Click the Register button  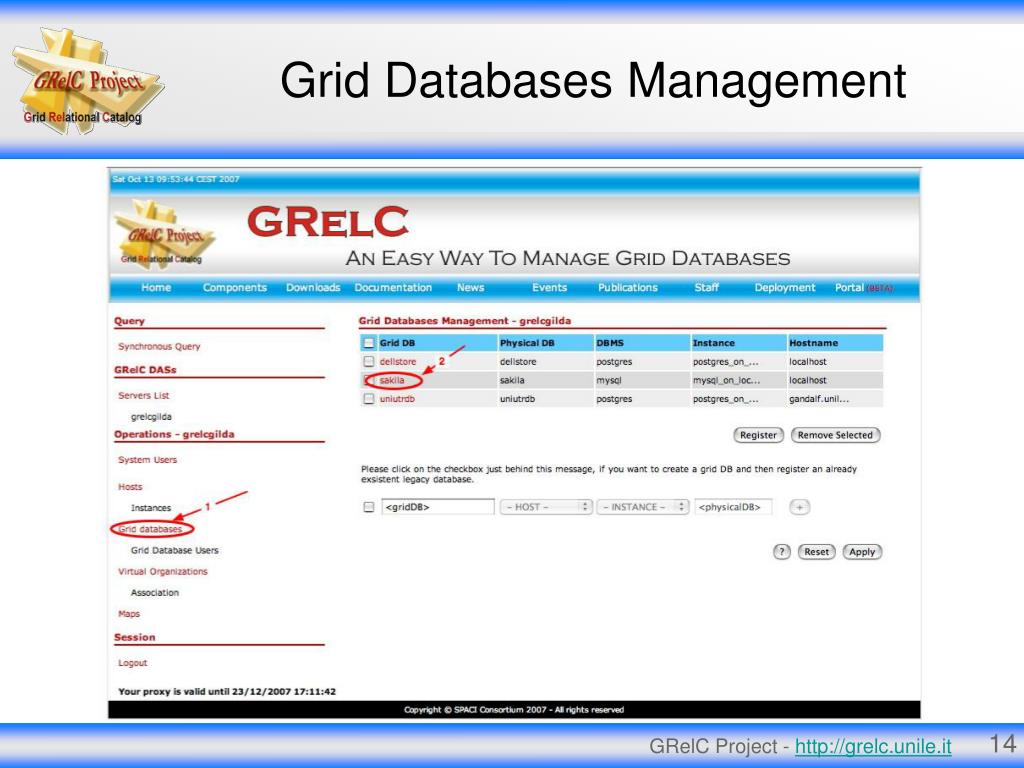tap(758, 435)
